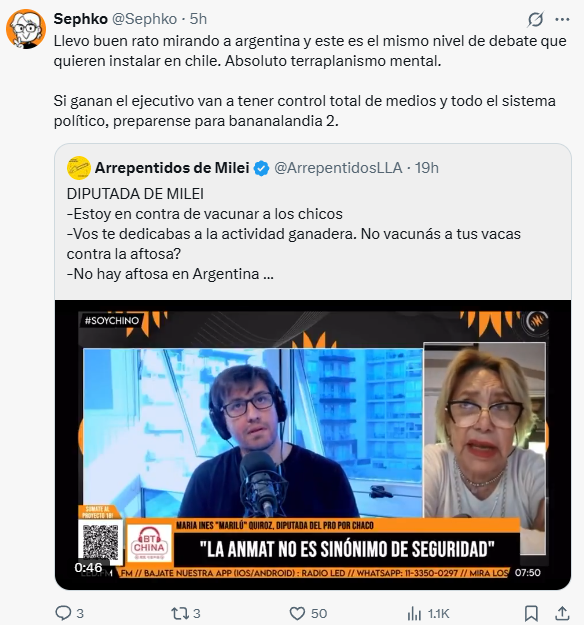Click the reply comment icon
Viewport: 584px width, 625px height.
point(63,613)
